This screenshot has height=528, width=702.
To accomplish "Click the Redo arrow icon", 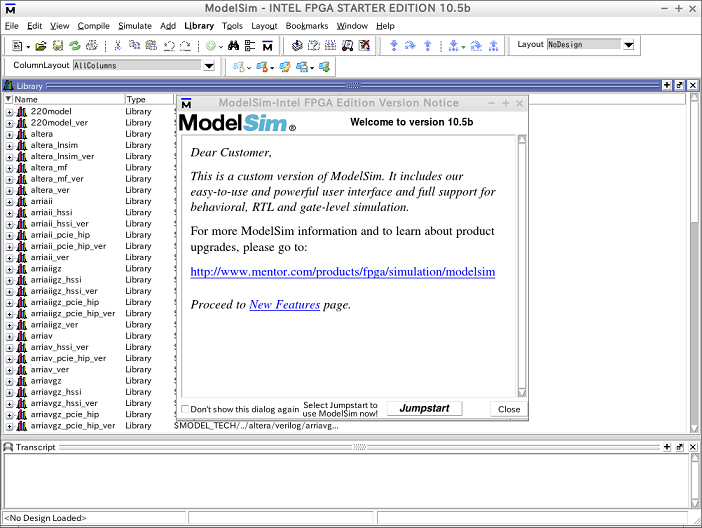I will pyautogui.click(x=185, y=46).
